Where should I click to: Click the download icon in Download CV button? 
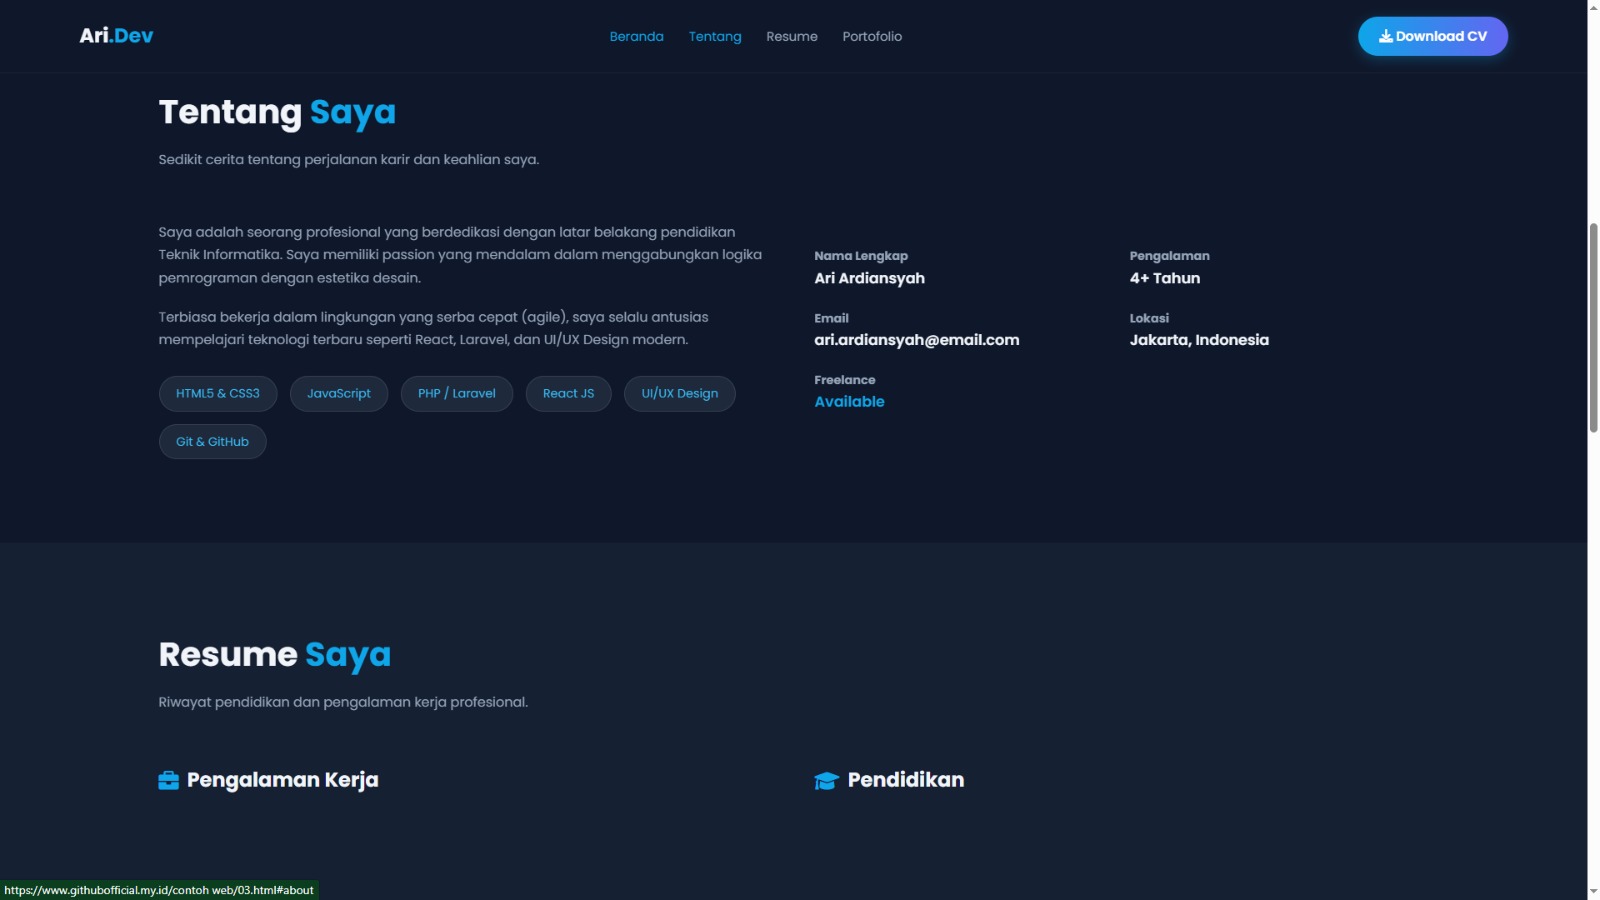(1385, 36)
